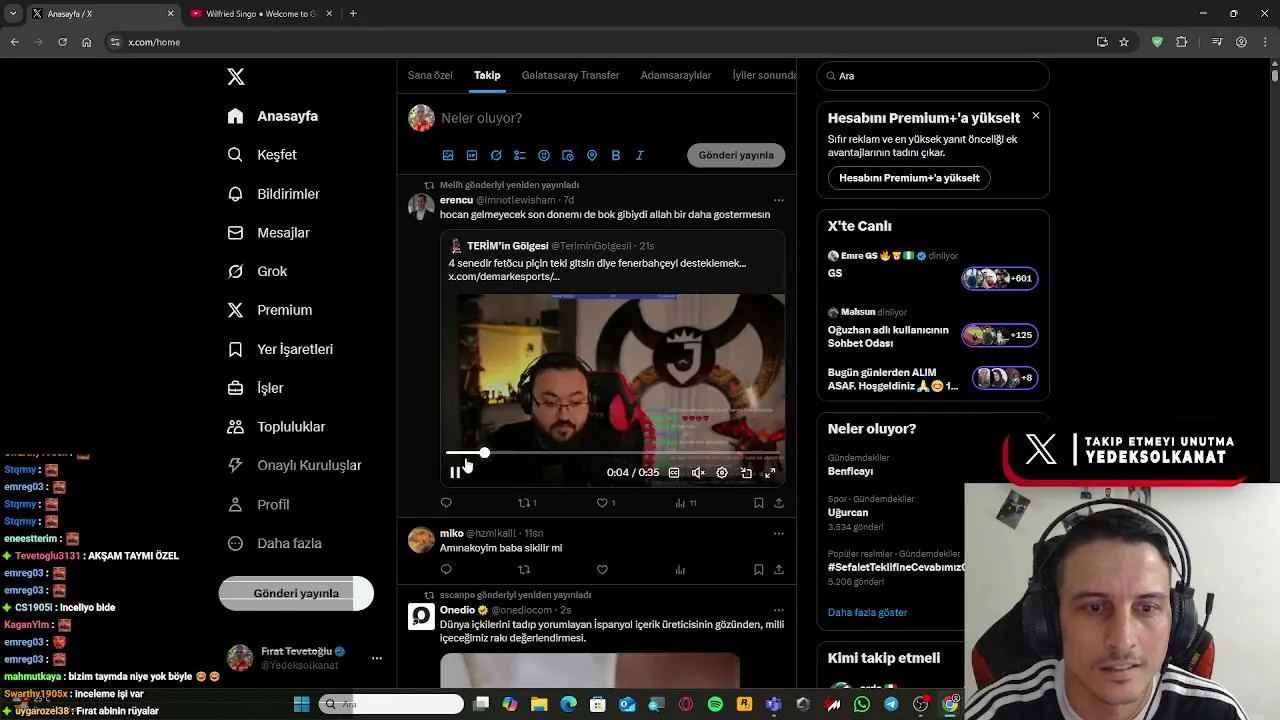Open more options on miko's post
This screenshot has width=1280, height=720.
[779, 534]
